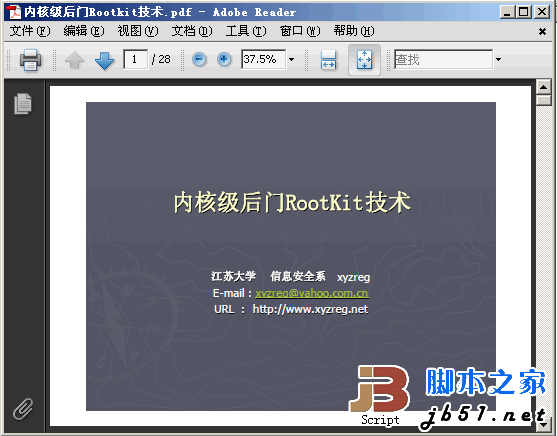This screenshot has height=436, width=557.
Task: Open the 文件(F) menu
Action: click(x=30, y=31)
